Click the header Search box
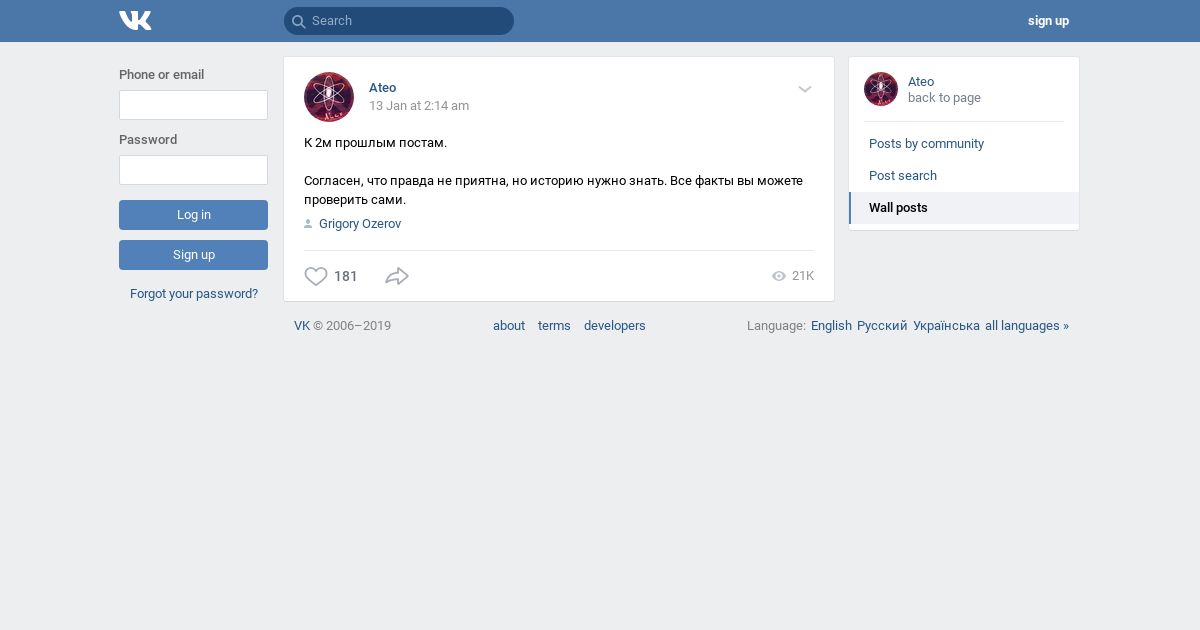 tap(399, 21)
